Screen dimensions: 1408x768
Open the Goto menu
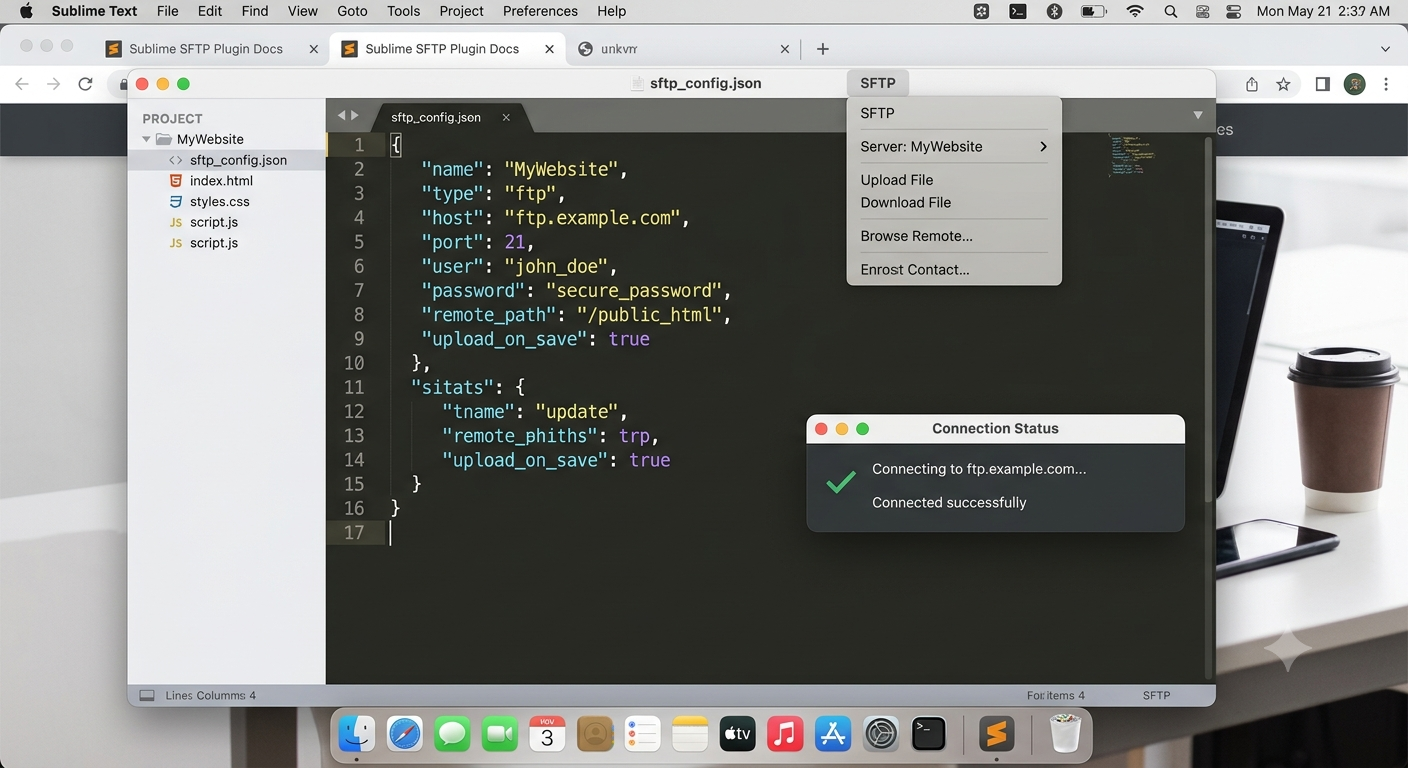(x=352, y=11)
